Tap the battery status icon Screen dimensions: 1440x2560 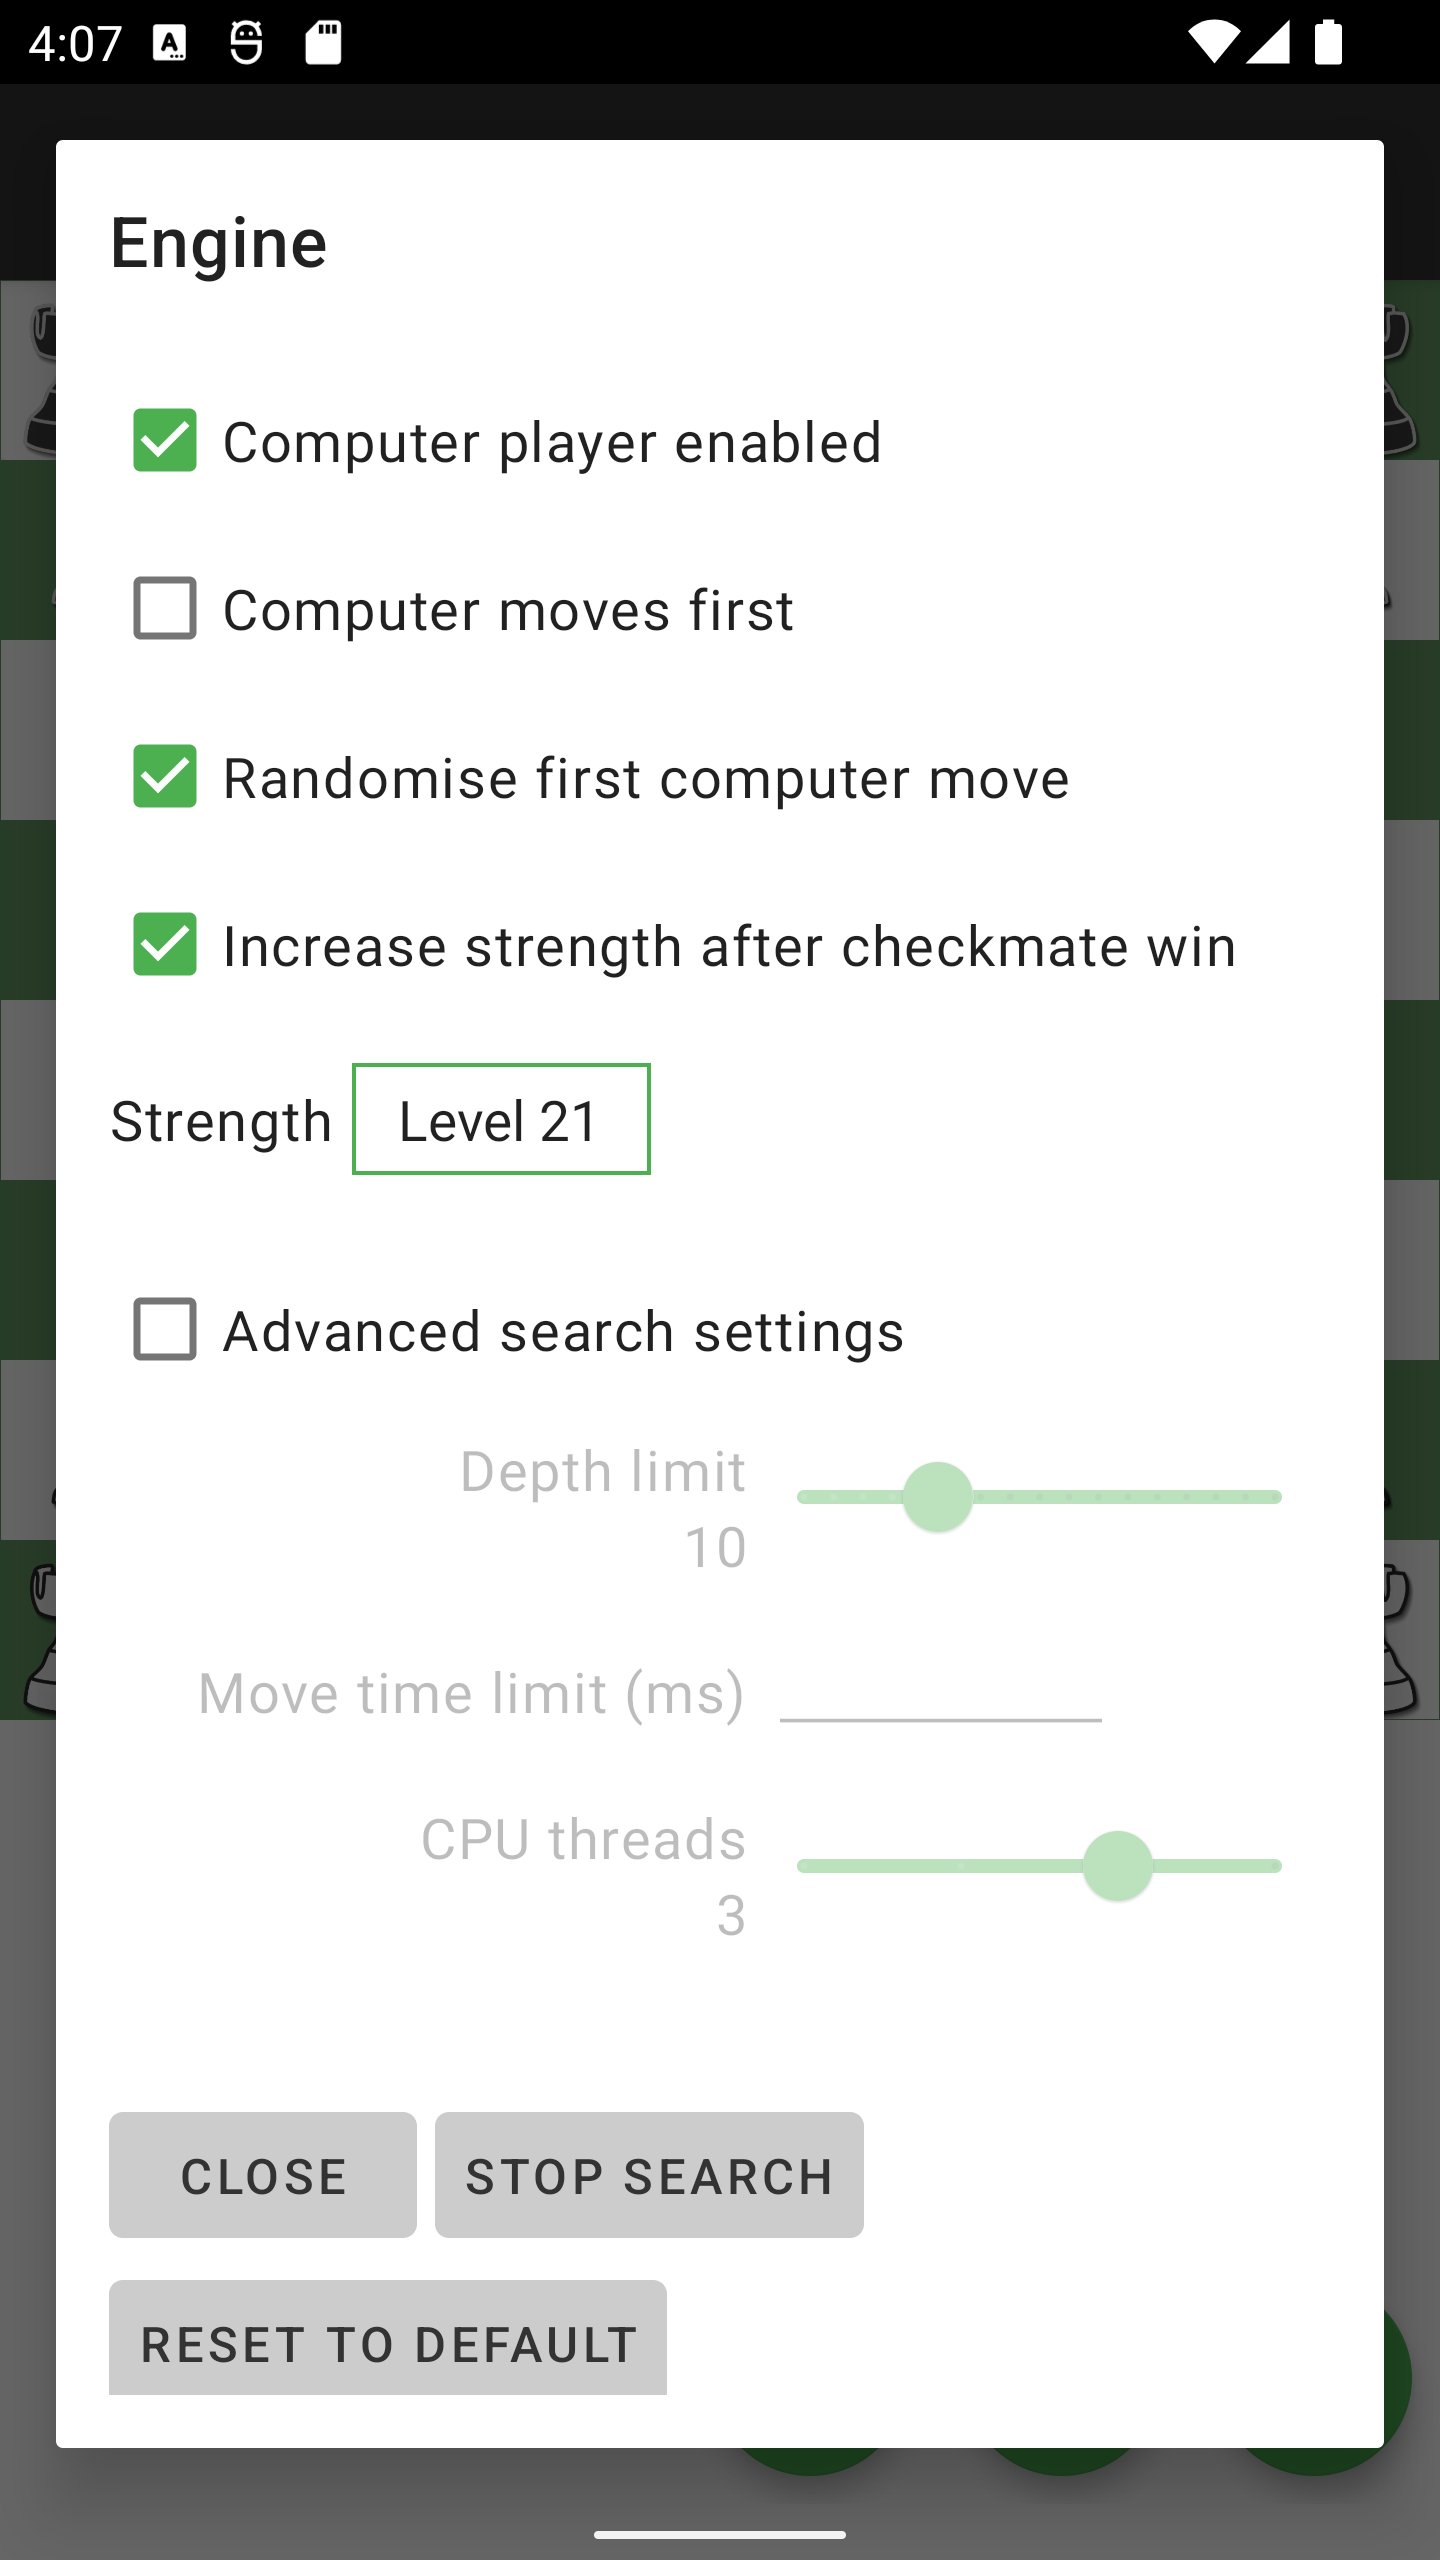click(1328, 43)
